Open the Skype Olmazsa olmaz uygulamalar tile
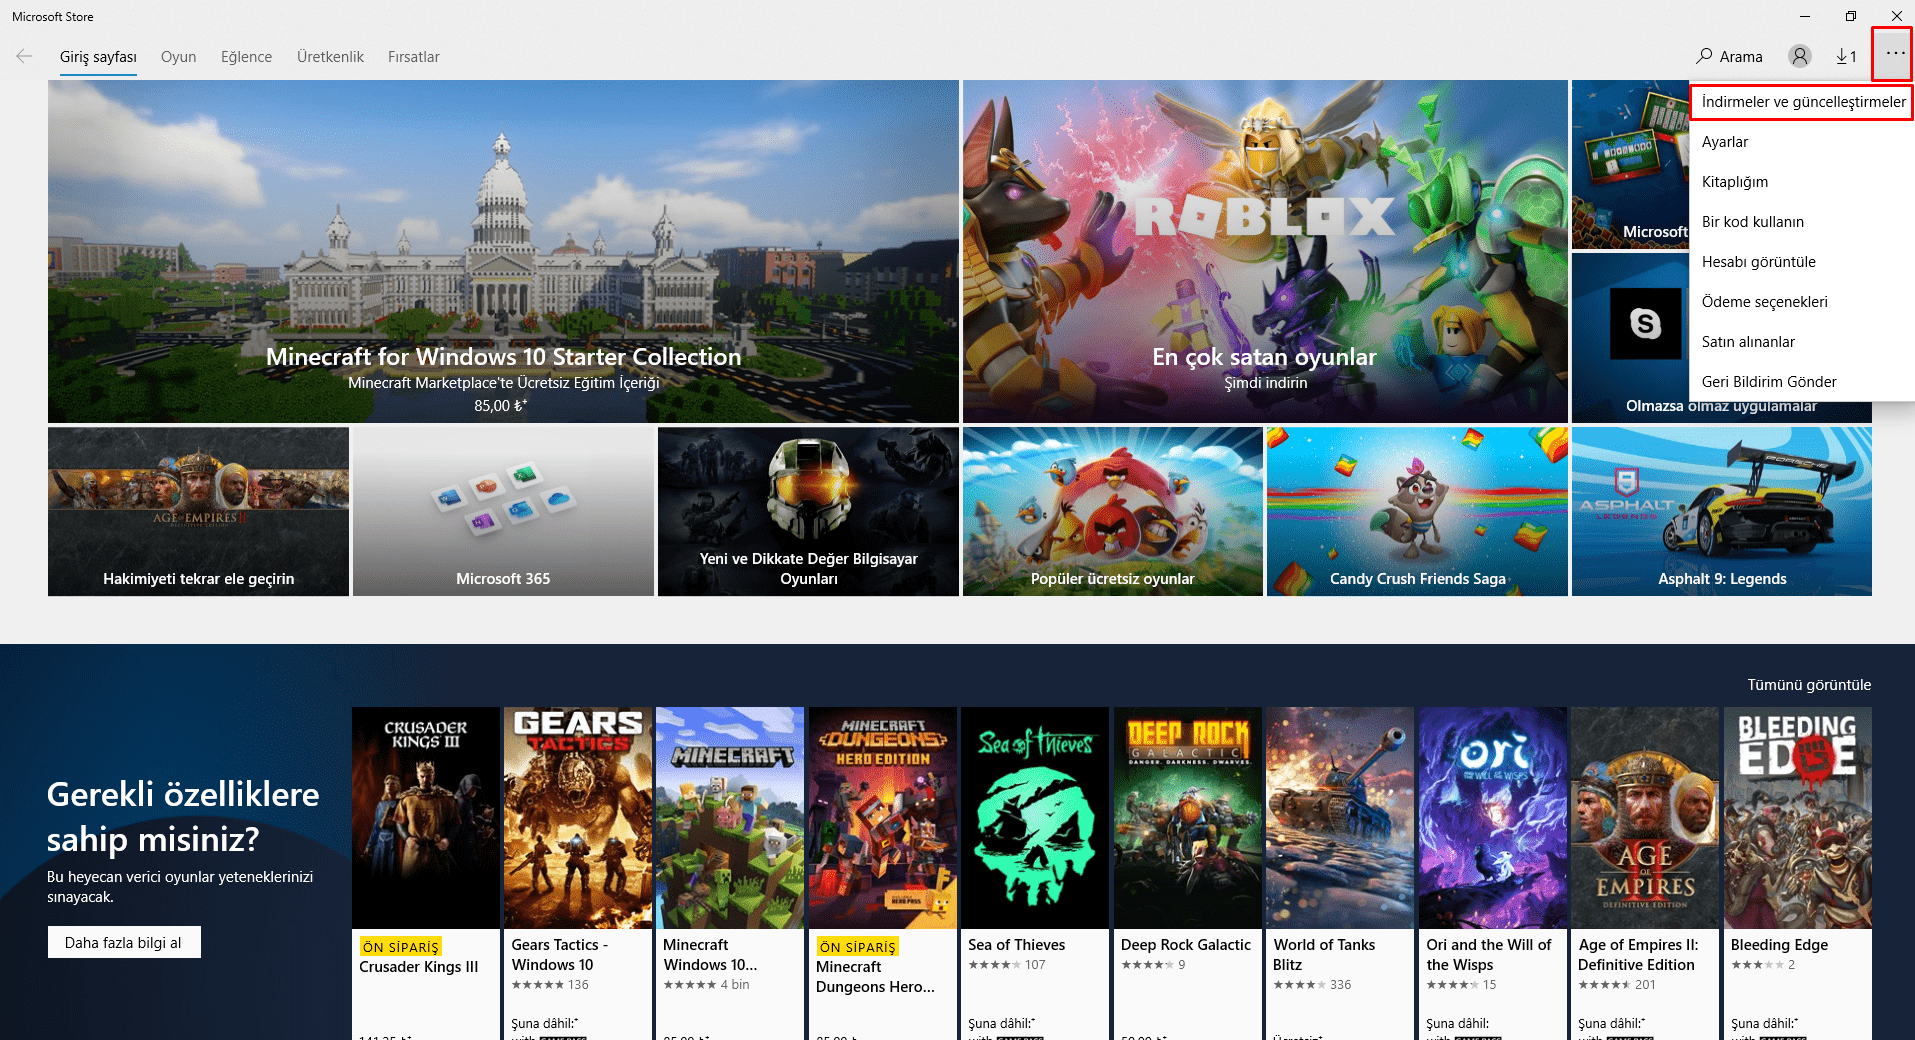Viewport: 1915px width, 1040px height. (1630, 338)
